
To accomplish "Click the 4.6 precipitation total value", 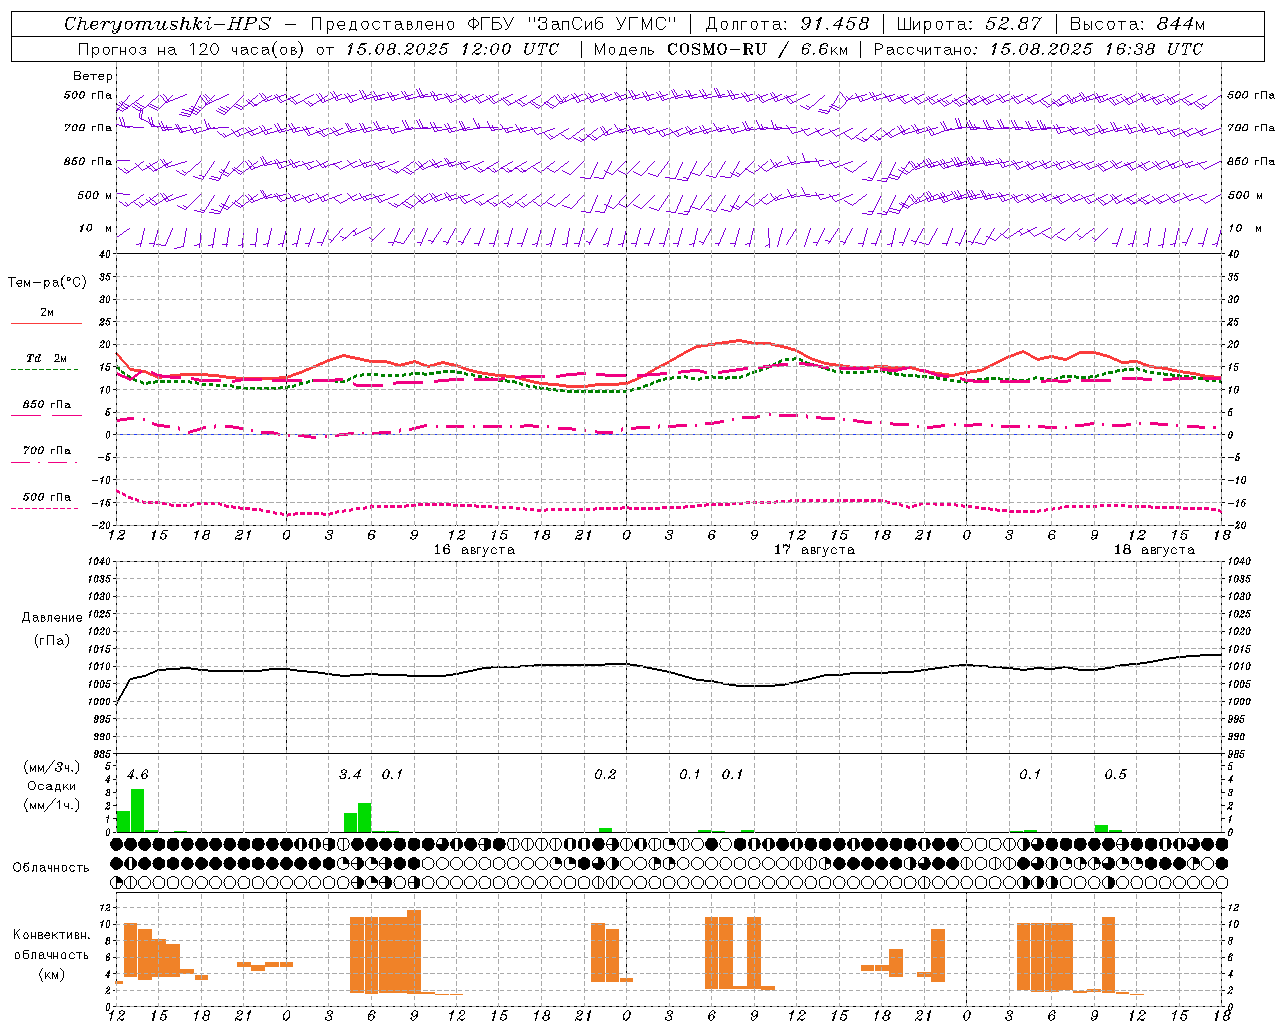I will (x=138, y=775).
